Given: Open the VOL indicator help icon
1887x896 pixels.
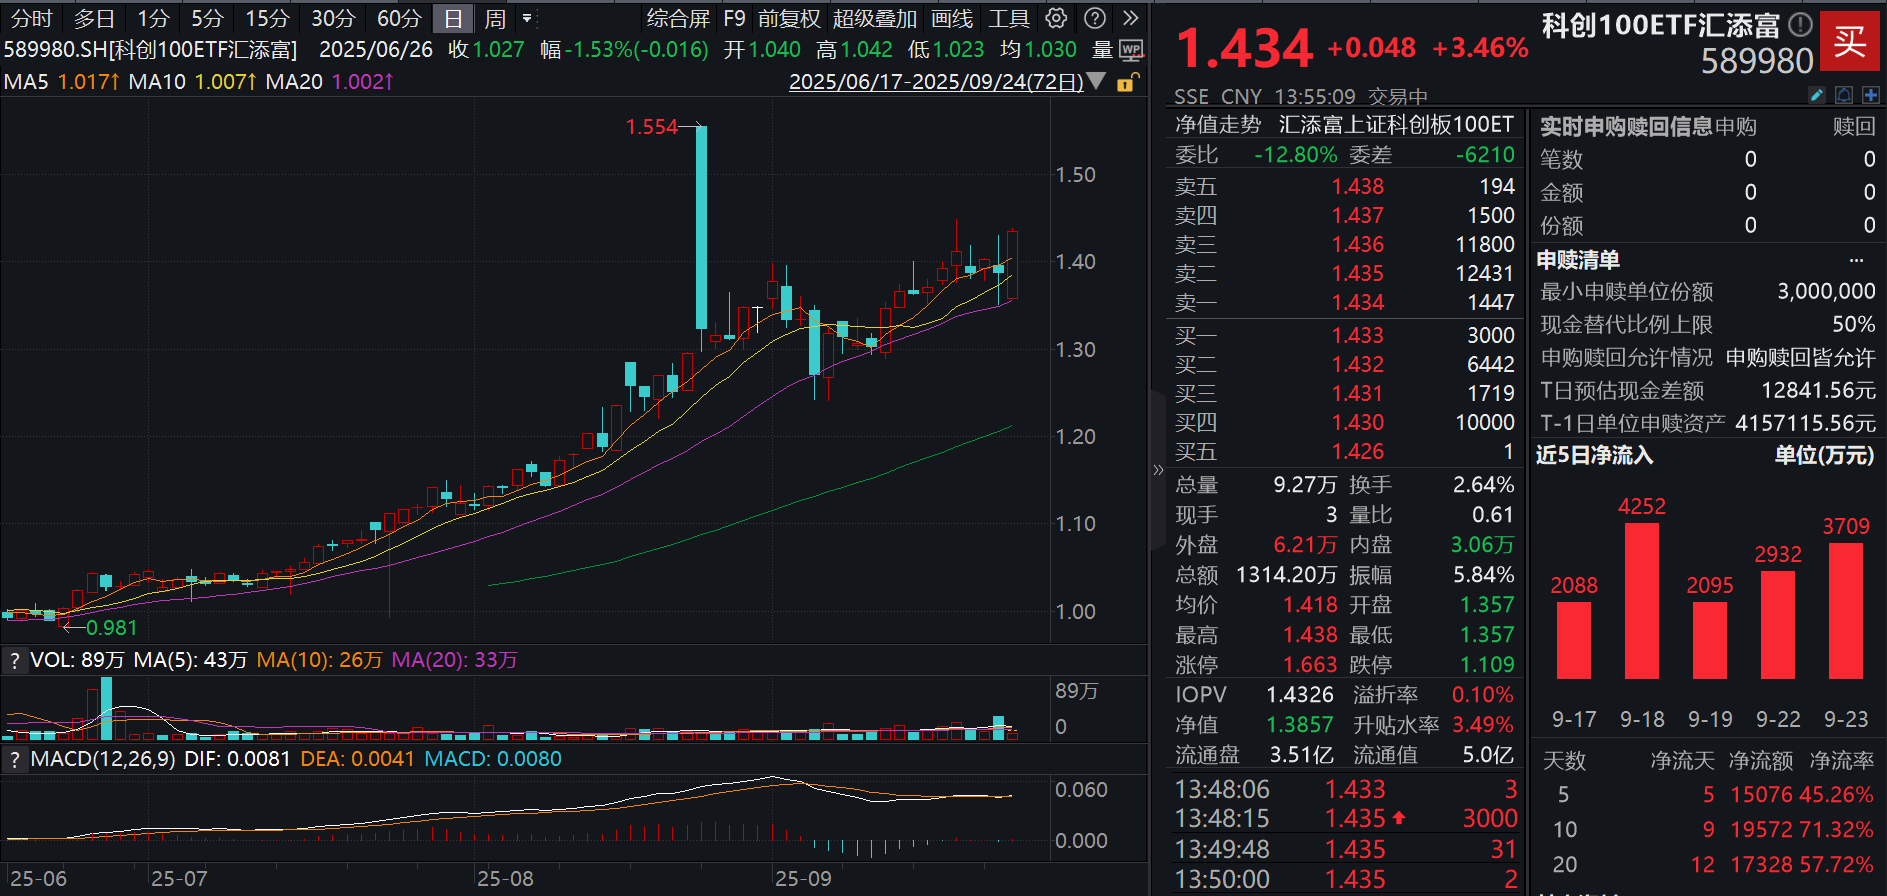Looking at the screenshot, I should coord(14,660).
